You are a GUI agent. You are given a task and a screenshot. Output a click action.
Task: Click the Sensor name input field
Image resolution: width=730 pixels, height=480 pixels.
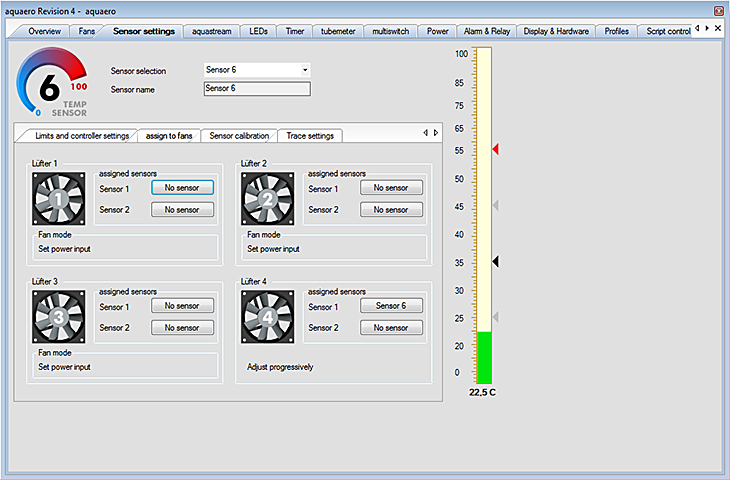[257, 88]
